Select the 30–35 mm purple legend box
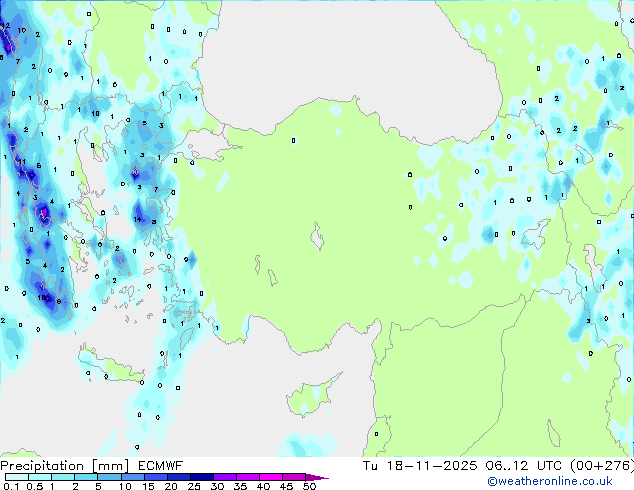634x490 pixels. [224, 477]
